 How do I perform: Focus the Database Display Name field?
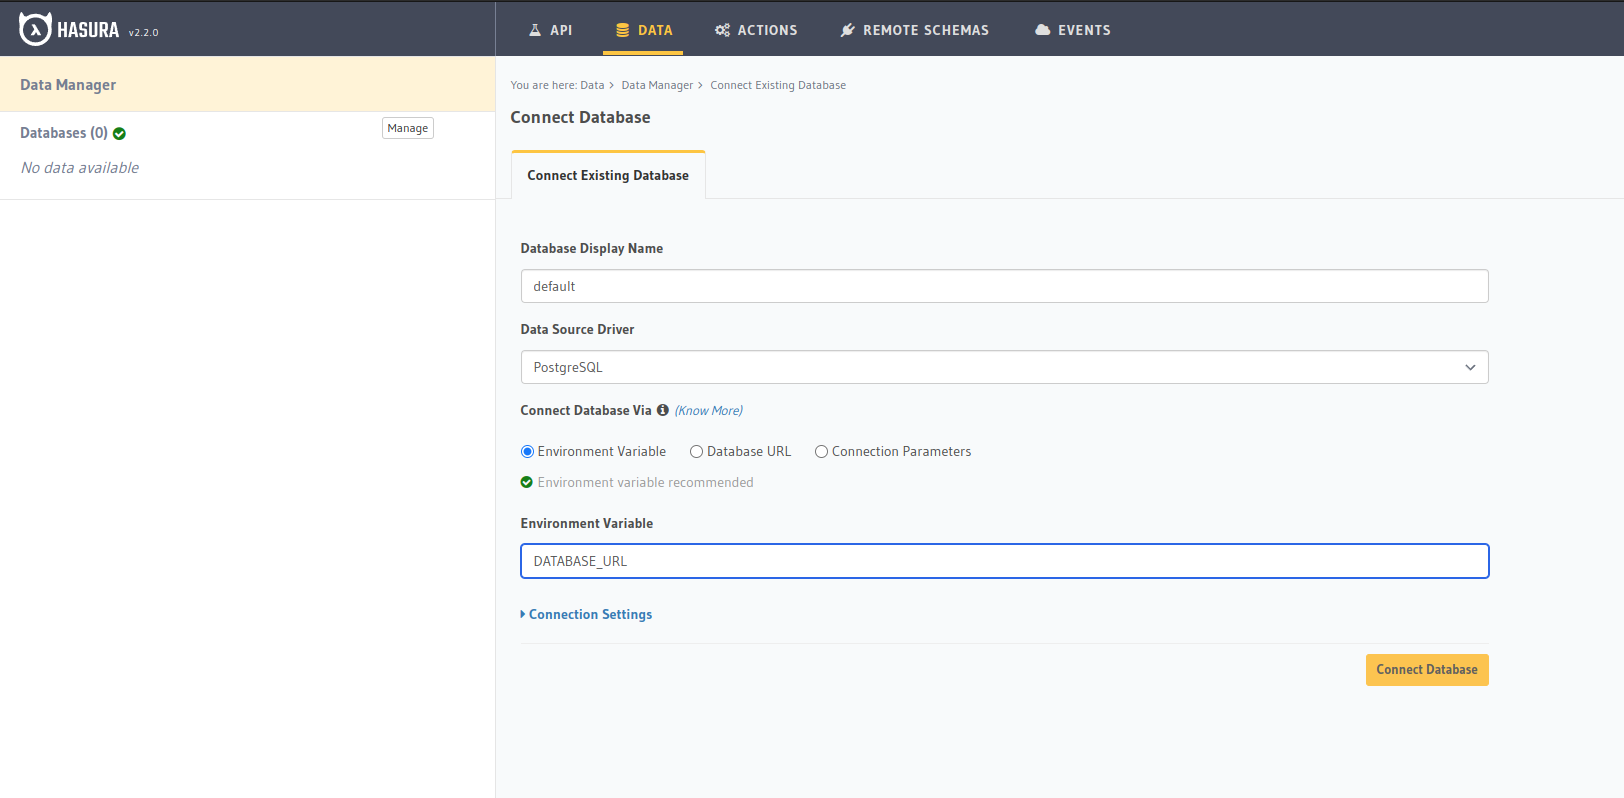tap(1004, 286)
